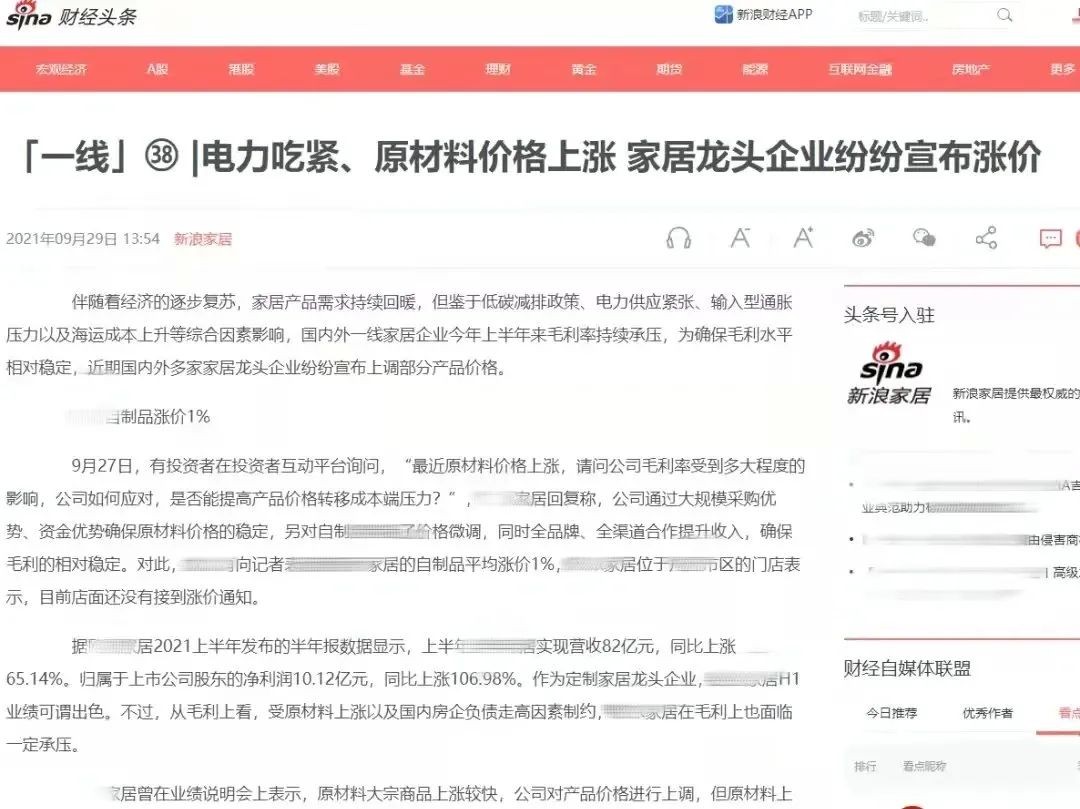Click the date 2021年09月29日 13:54
Viewport: 1080px width, 809px height.
point(83,239)
